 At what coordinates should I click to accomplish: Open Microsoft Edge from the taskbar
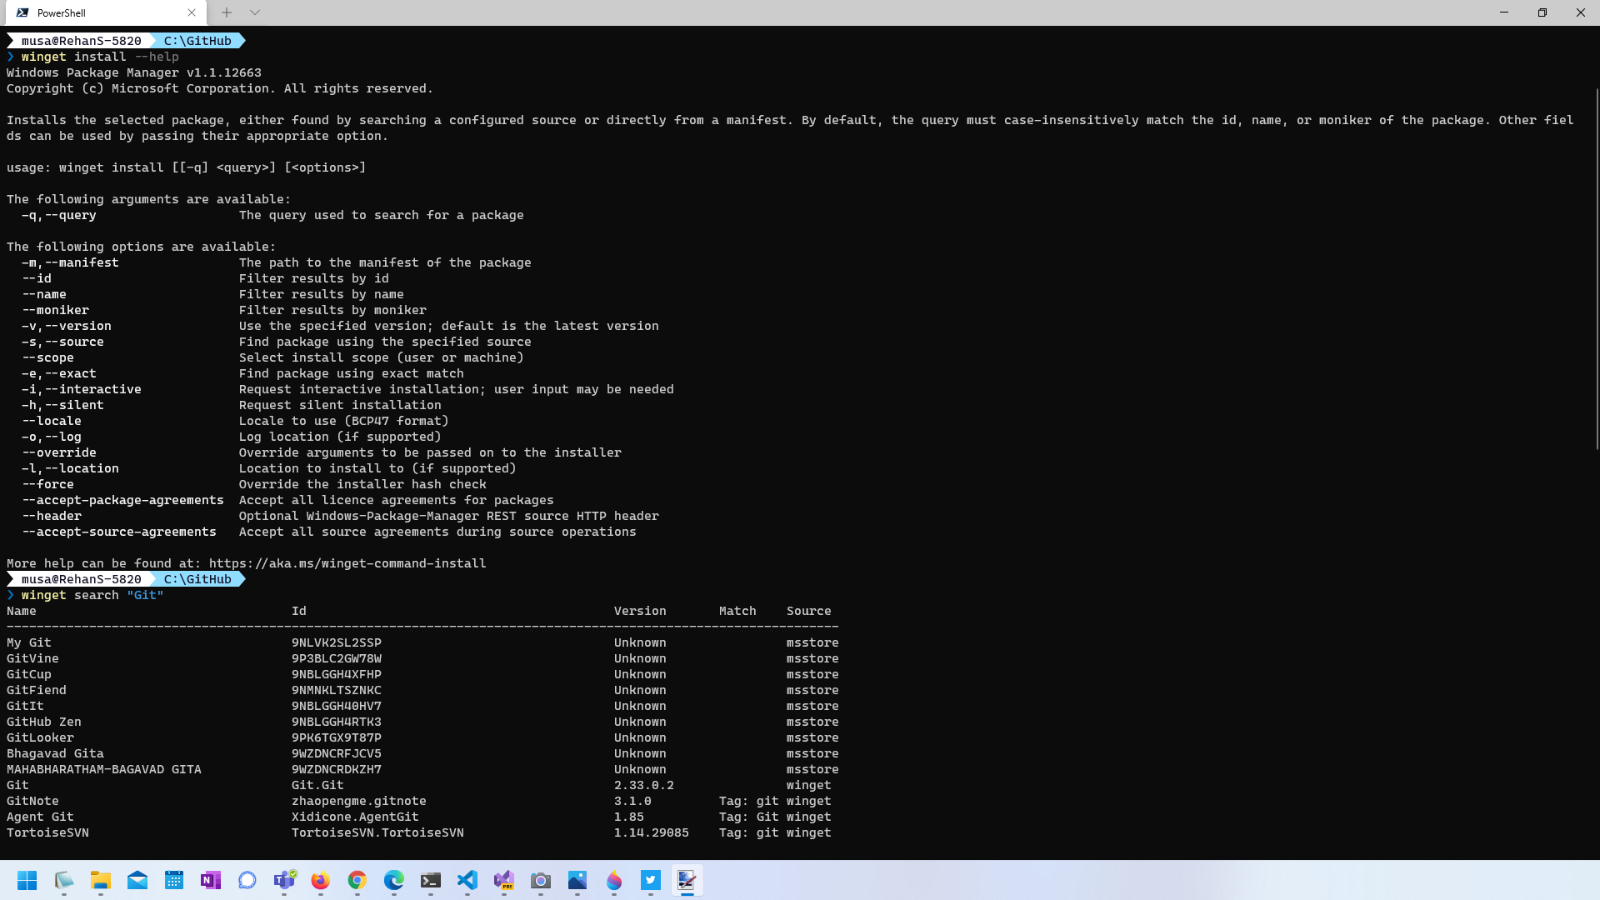tap(394, 880)
